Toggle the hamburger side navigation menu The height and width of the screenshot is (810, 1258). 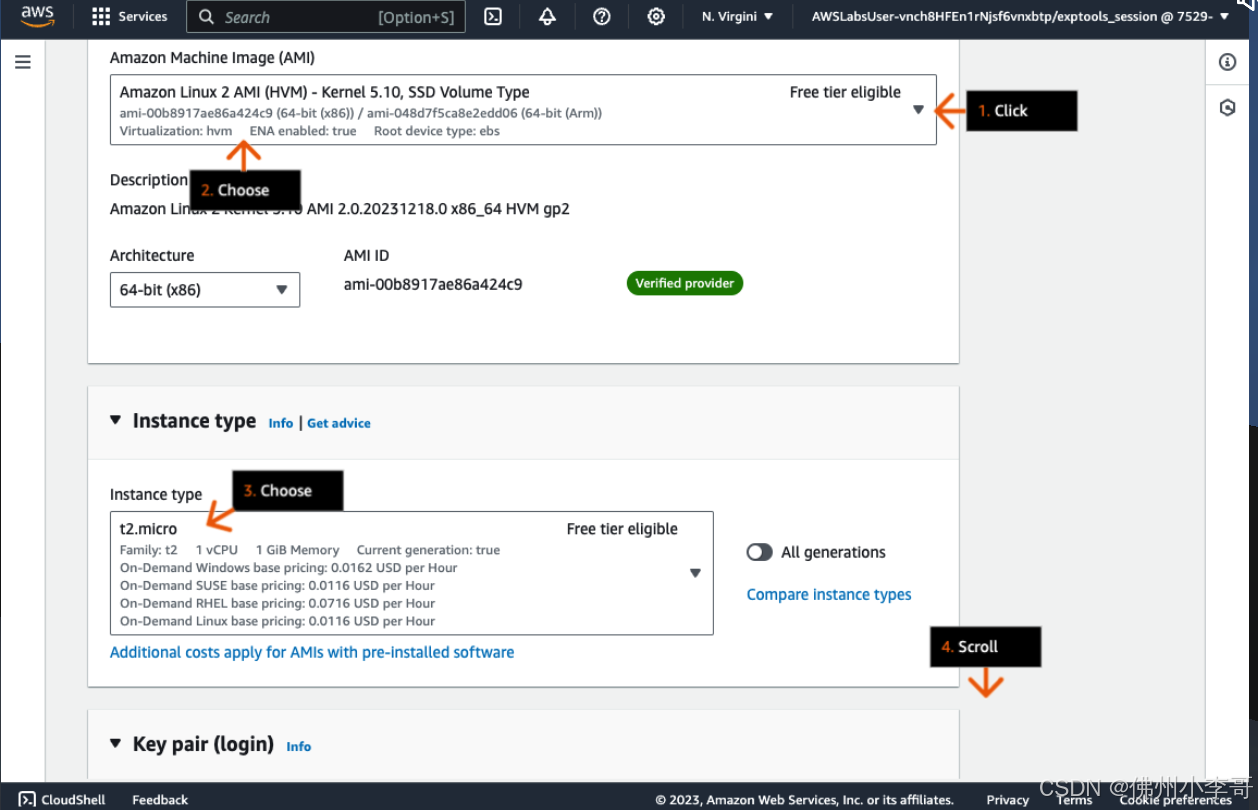click(x=23, y=62)
